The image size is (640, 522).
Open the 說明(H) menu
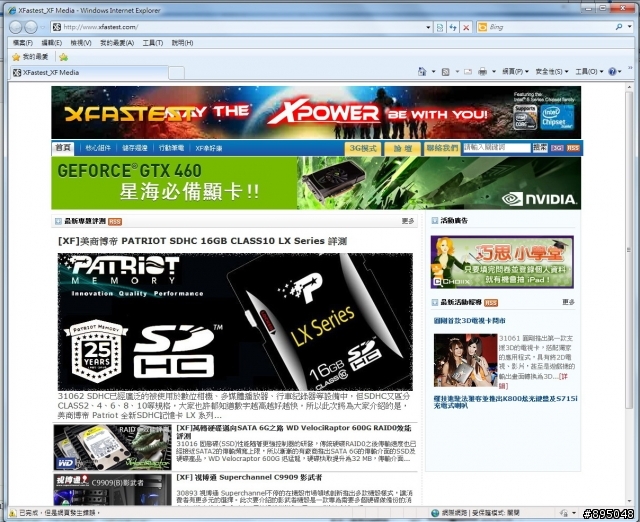pyautogui.click(x=182, y=43)
